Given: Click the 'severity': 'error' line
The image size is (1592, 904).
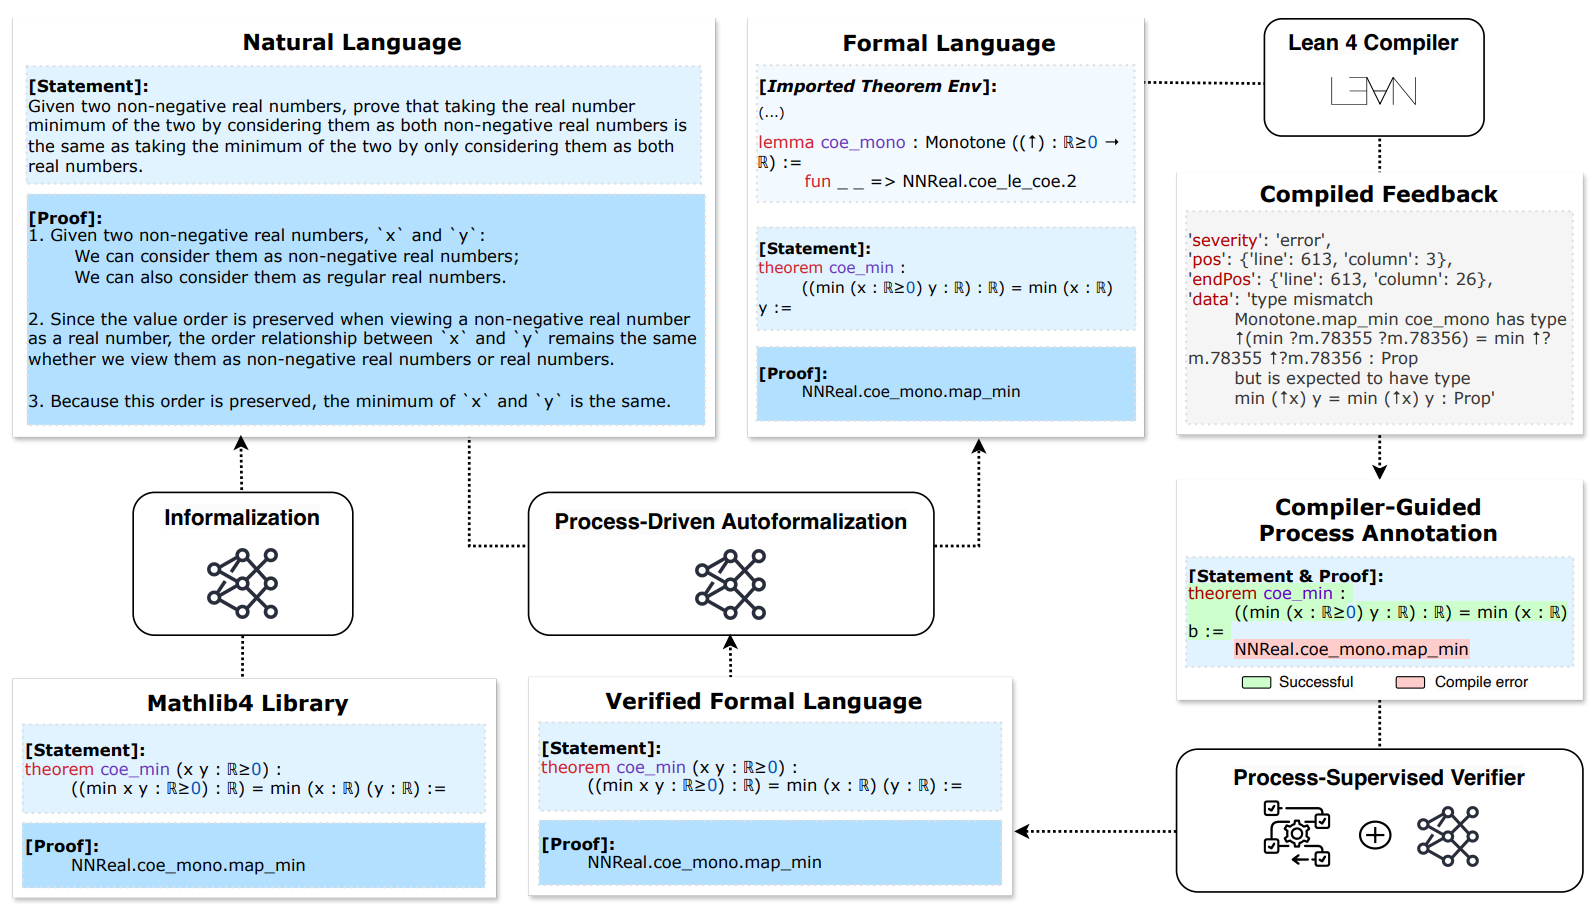Looking at the screenshot, I should point(1259,240).
